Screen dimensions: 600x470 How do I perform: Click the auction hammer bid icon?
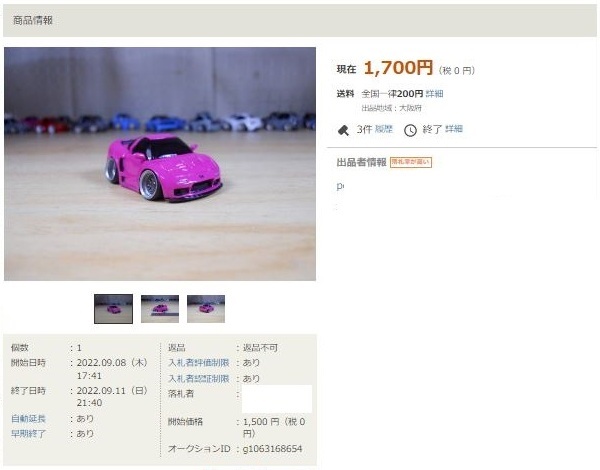(x=343, y=130)
